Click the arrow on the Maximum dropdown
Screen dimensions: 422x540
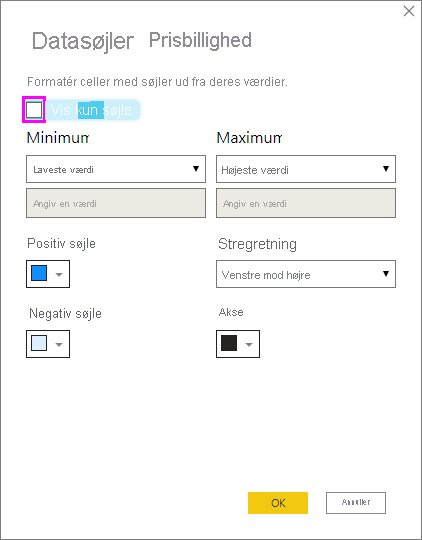pyautogui.click(x=386, y=169)
